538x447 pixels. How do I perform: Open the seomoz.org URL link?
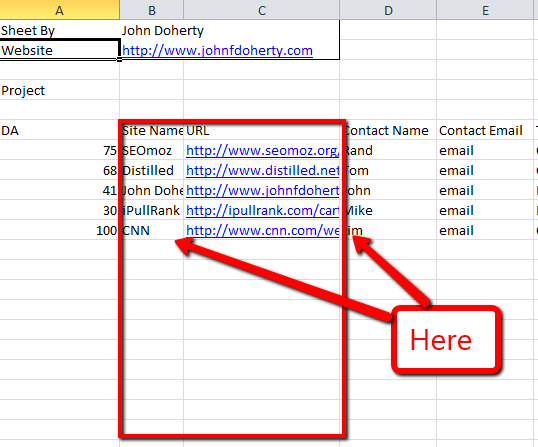coord(262,151)
